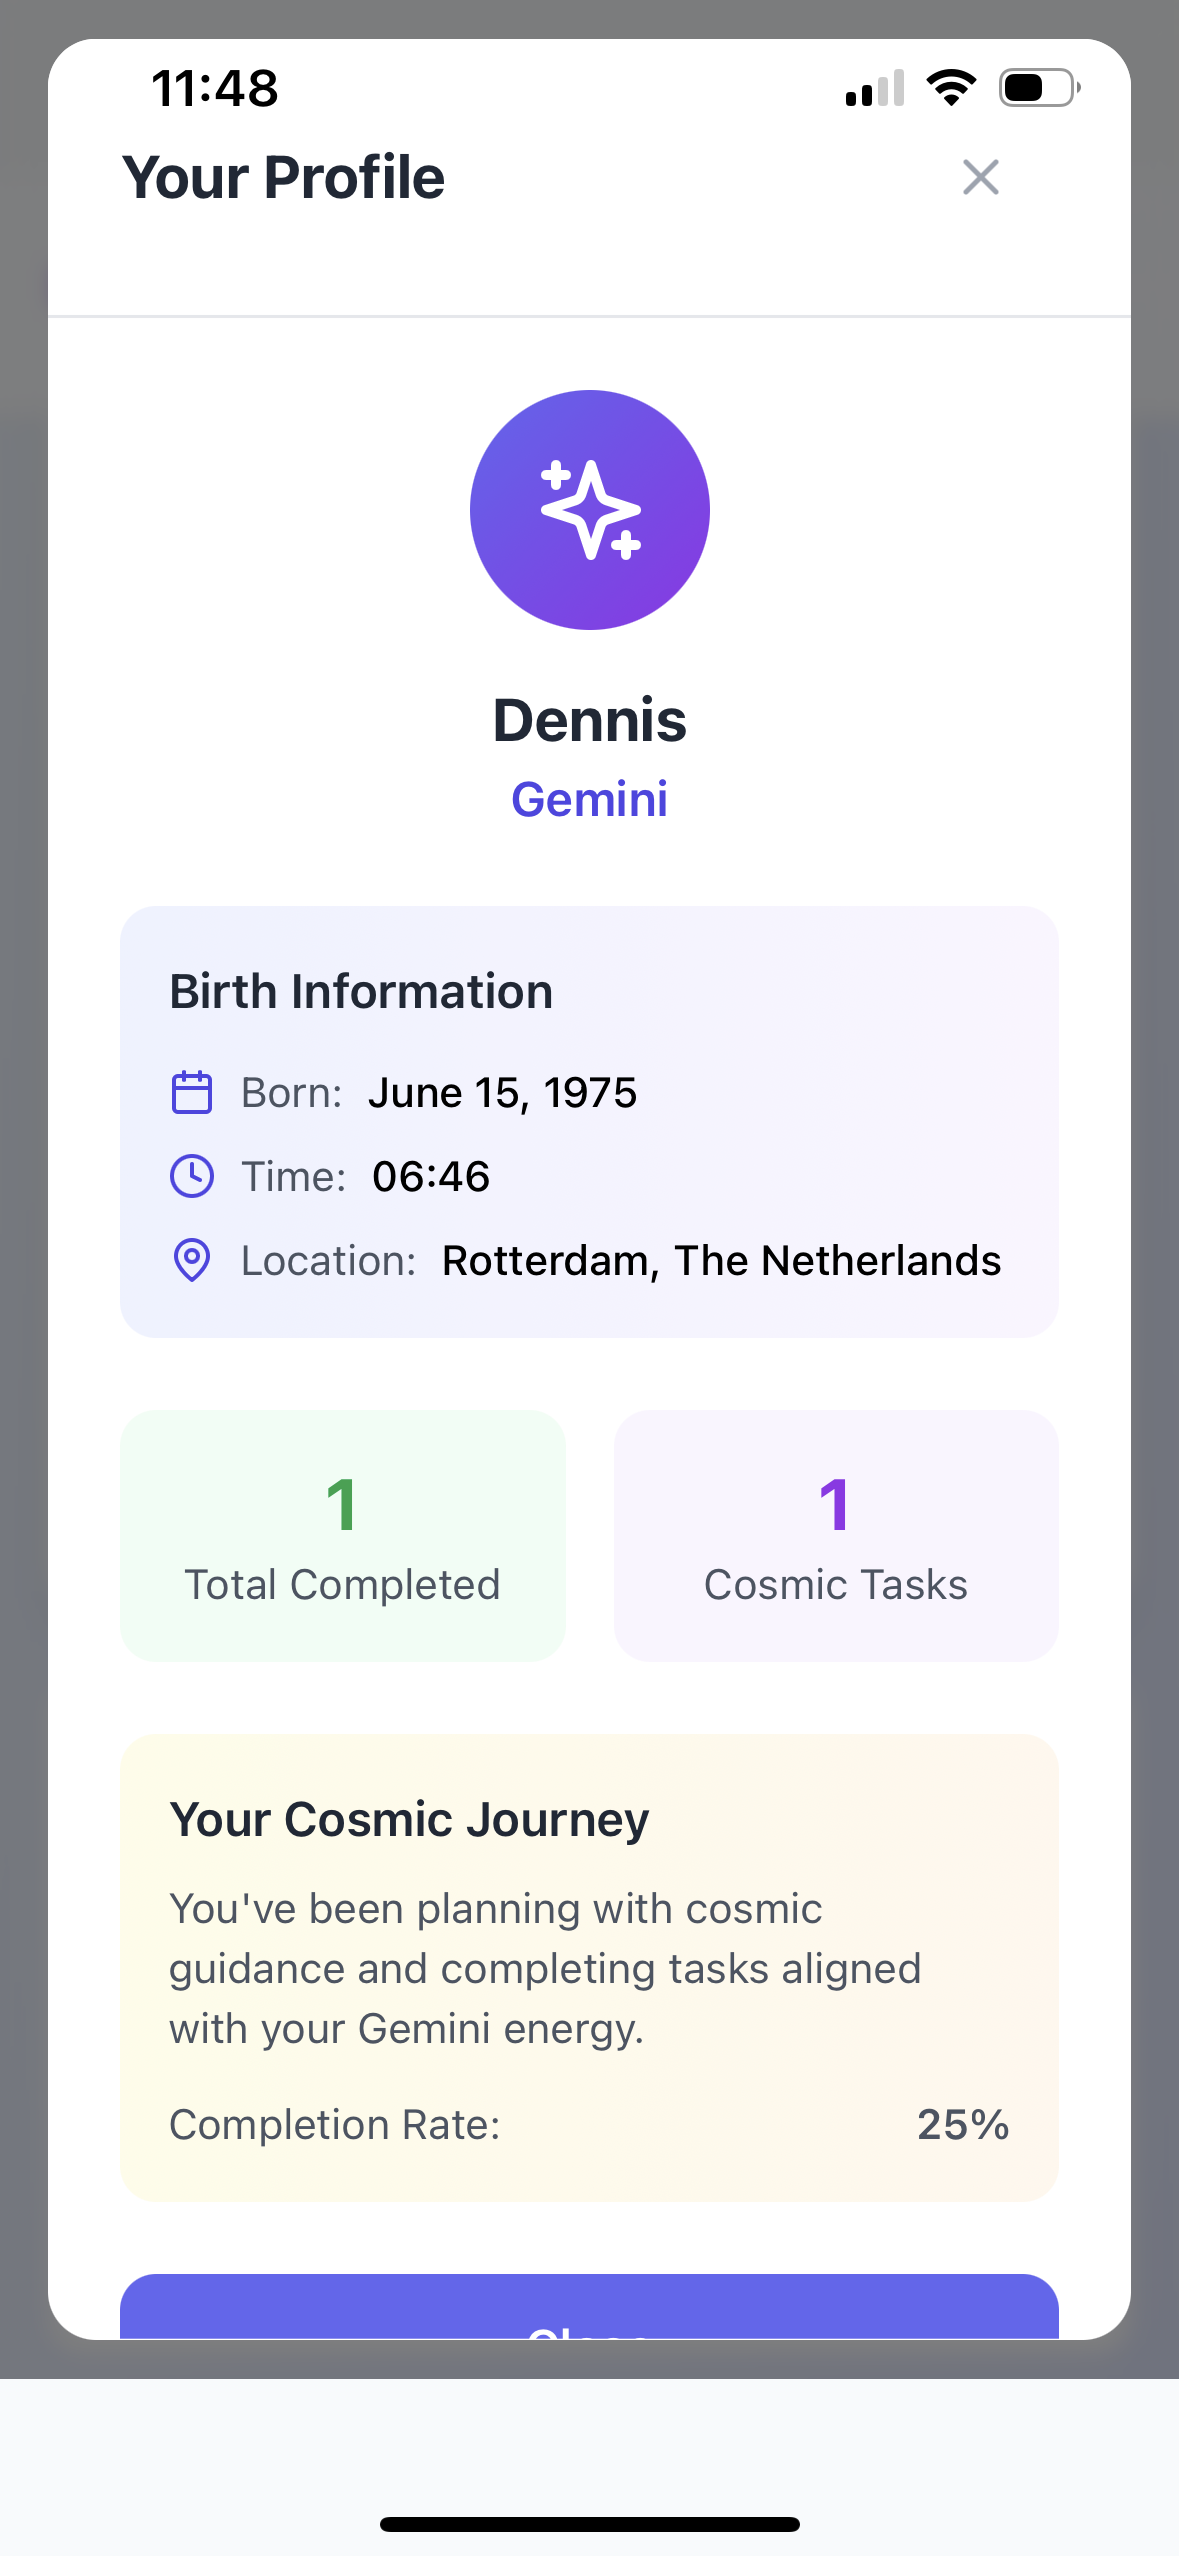This screenshot has width=1179, height=2556.
Task: Select the Total Completed card
Action: (x=343, y=1536)
